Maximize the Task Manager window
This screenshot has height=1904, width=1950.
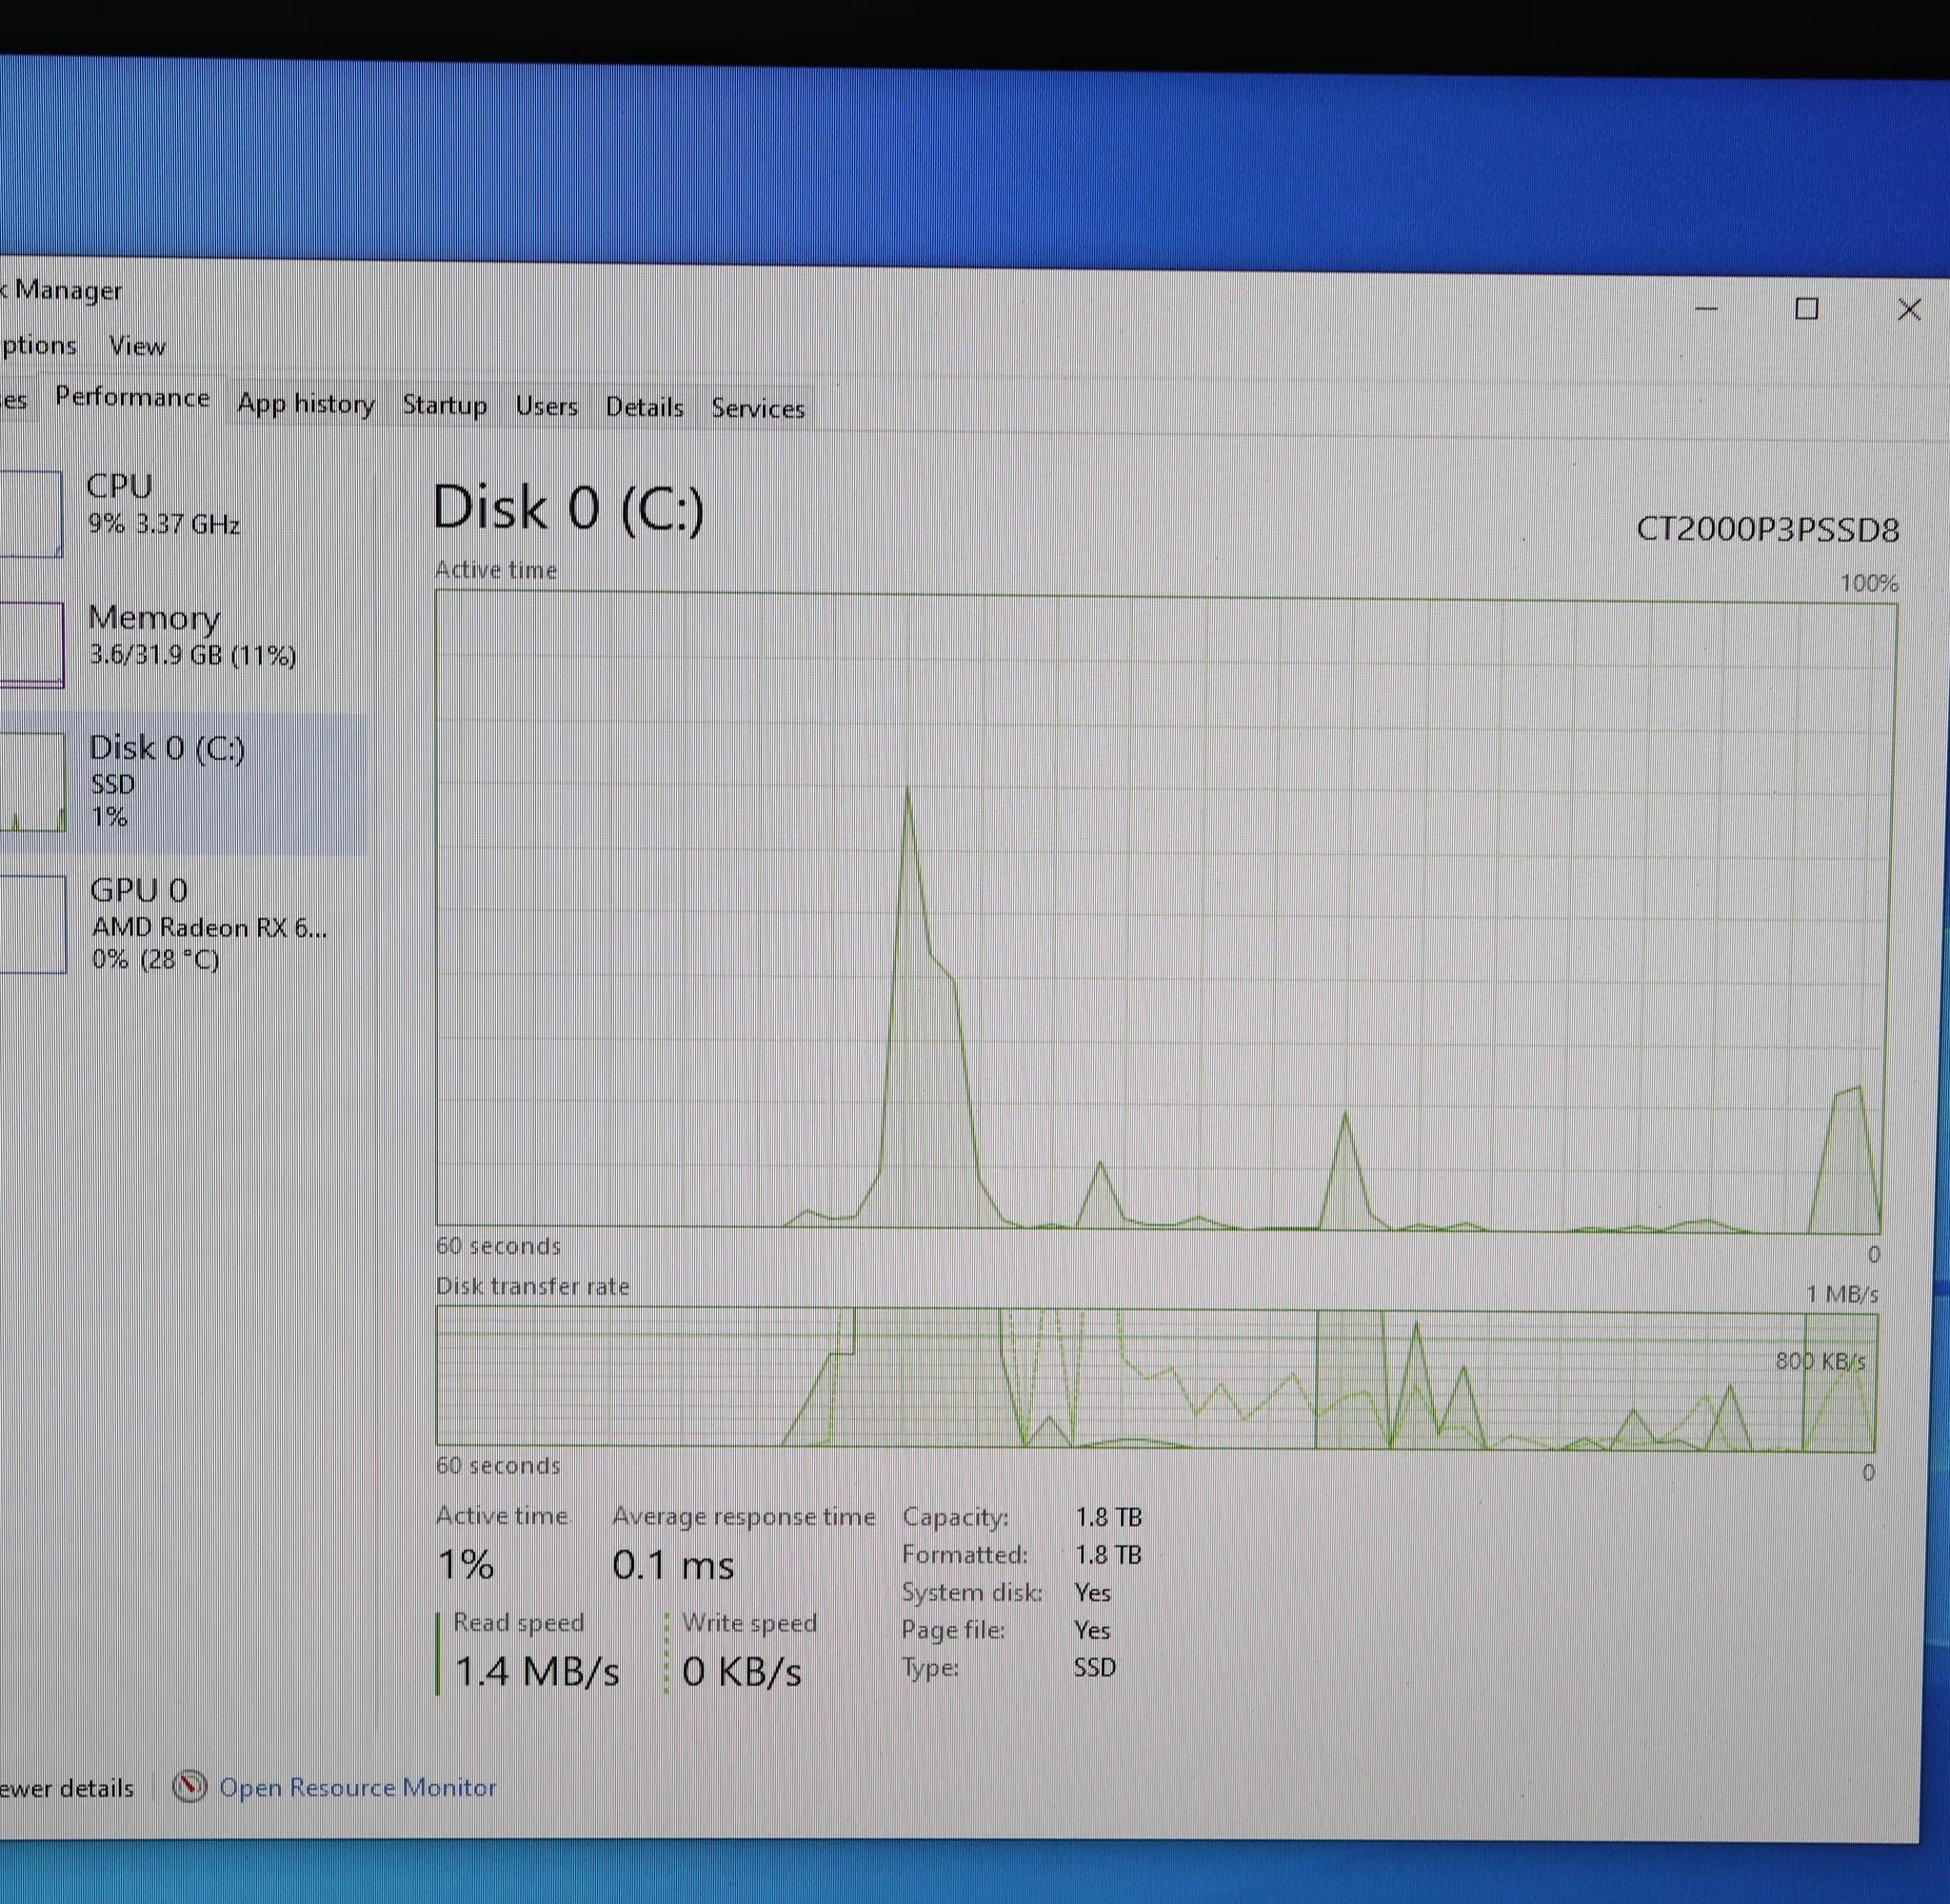[1806, 309]
